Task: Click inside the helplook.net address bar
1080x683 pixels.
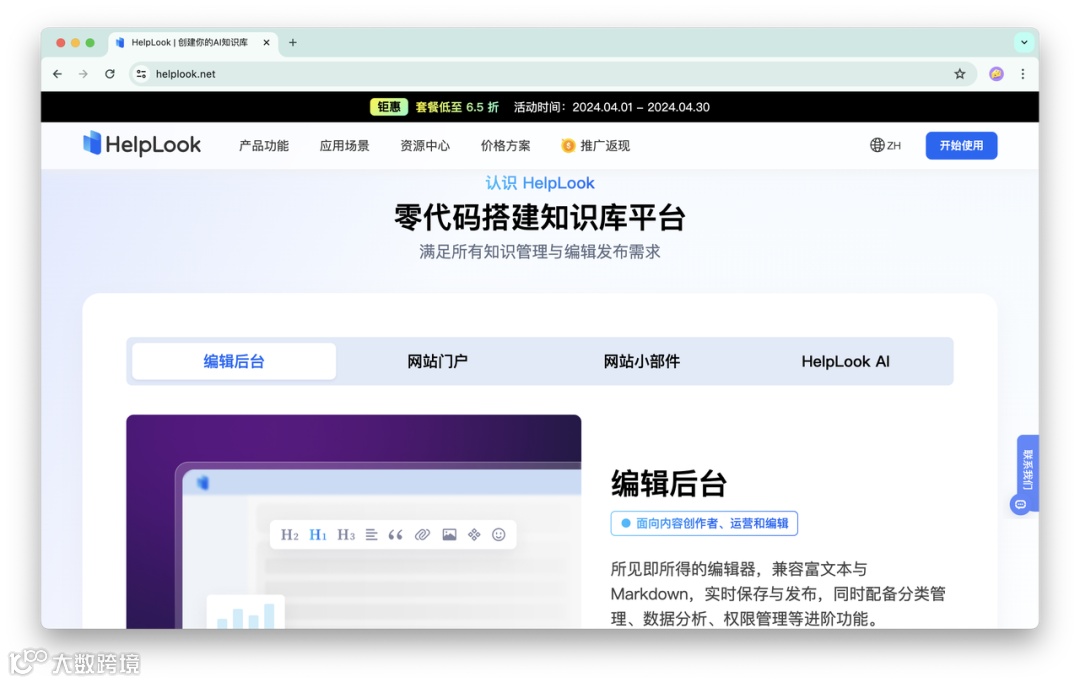Action: pyautogui.click(x=185, y=73)
